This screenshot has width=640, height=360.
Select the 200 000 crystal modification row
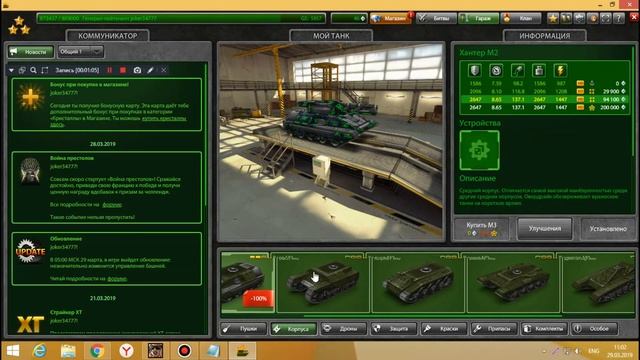pos(545,107)
